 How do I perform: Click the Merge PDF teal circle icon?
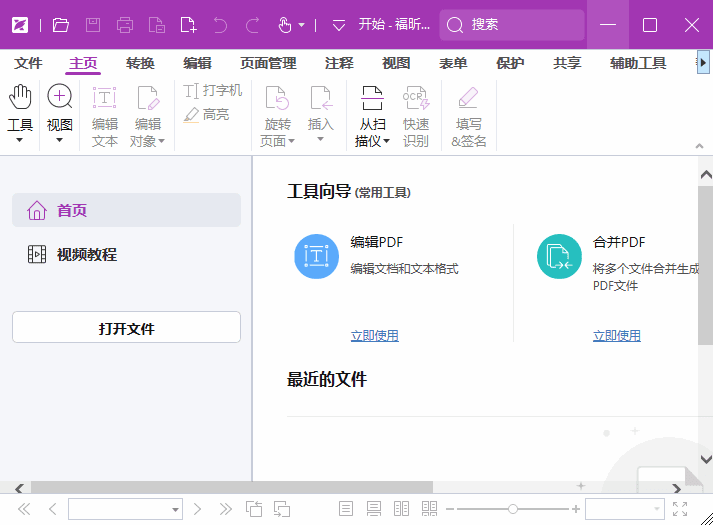click(x=559, y=256)
